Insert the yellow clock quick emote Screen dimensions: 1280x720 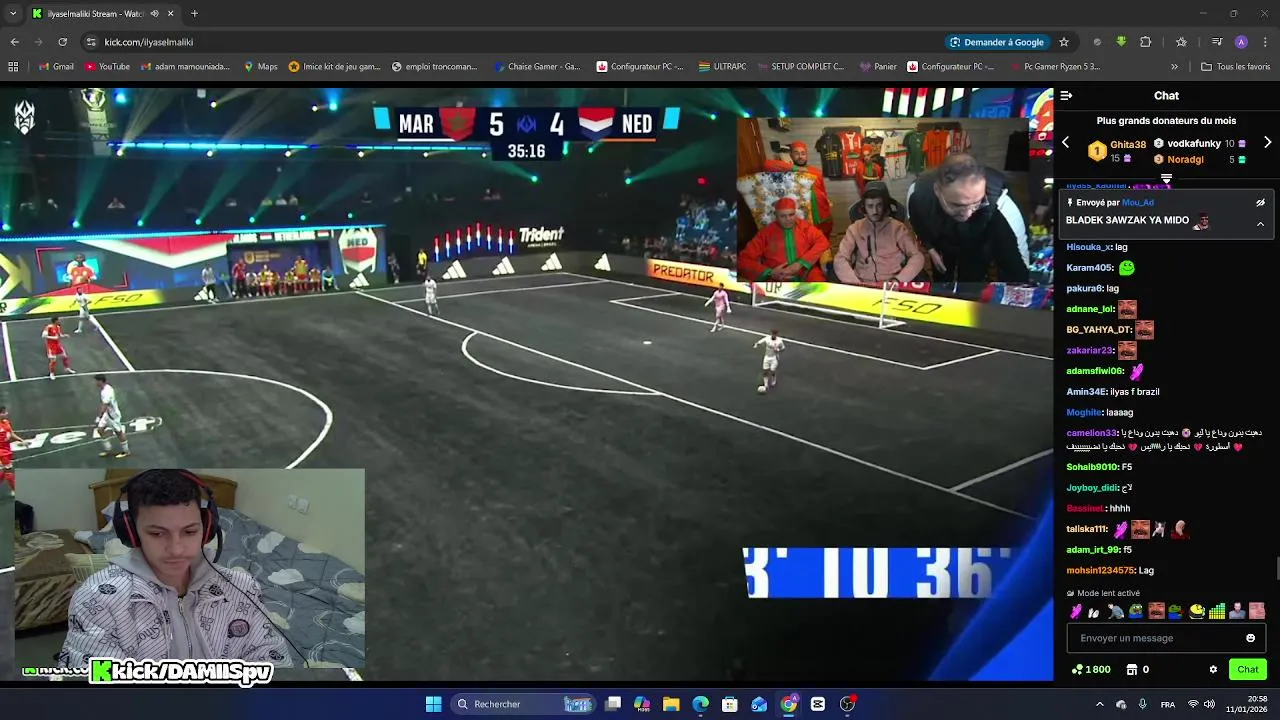pos(1196,611)
